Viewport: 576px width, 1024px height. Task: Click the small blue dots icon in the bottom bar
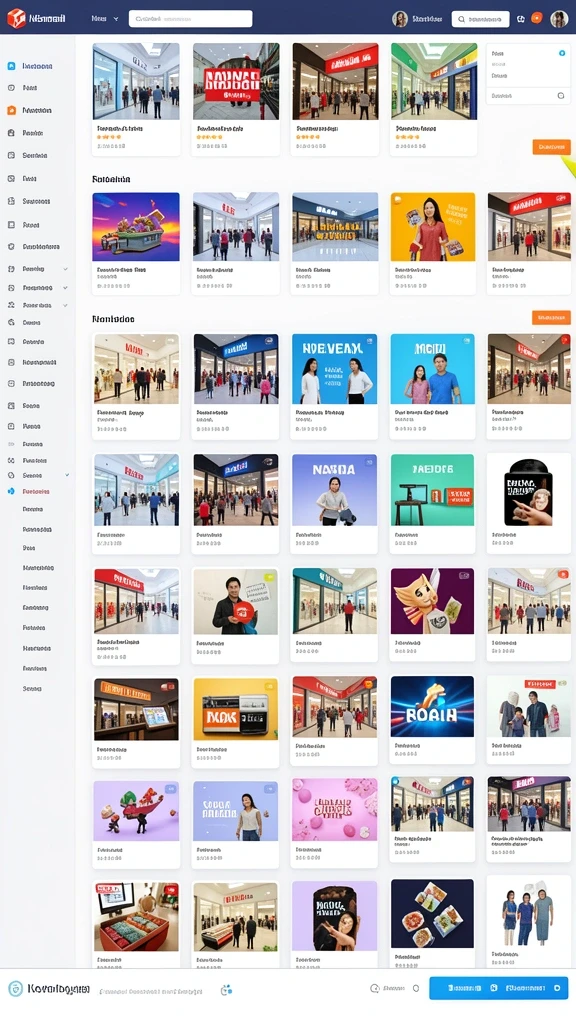click(226, 990)
